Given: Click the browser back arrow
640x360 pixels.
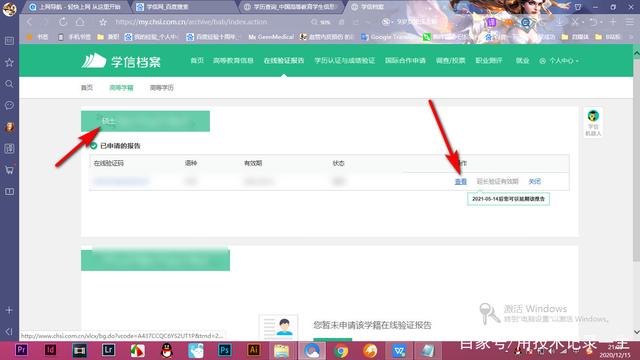Looking at the screenshot, I should pyautogui.click(x=29, y=22).
